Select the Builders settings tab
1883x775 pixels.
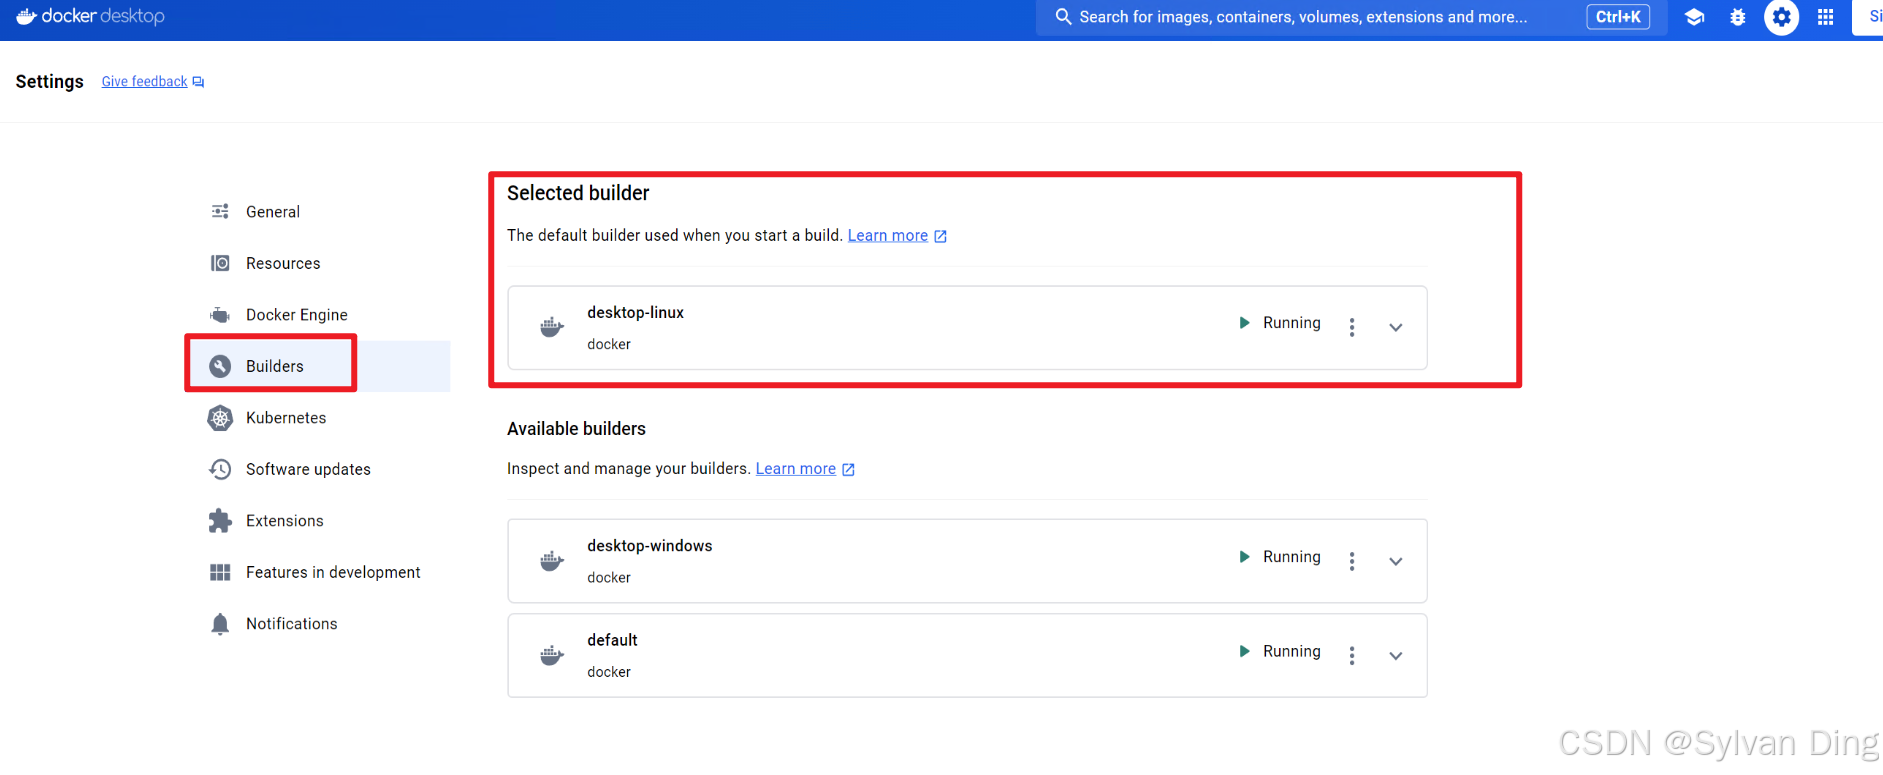[318, 366]
